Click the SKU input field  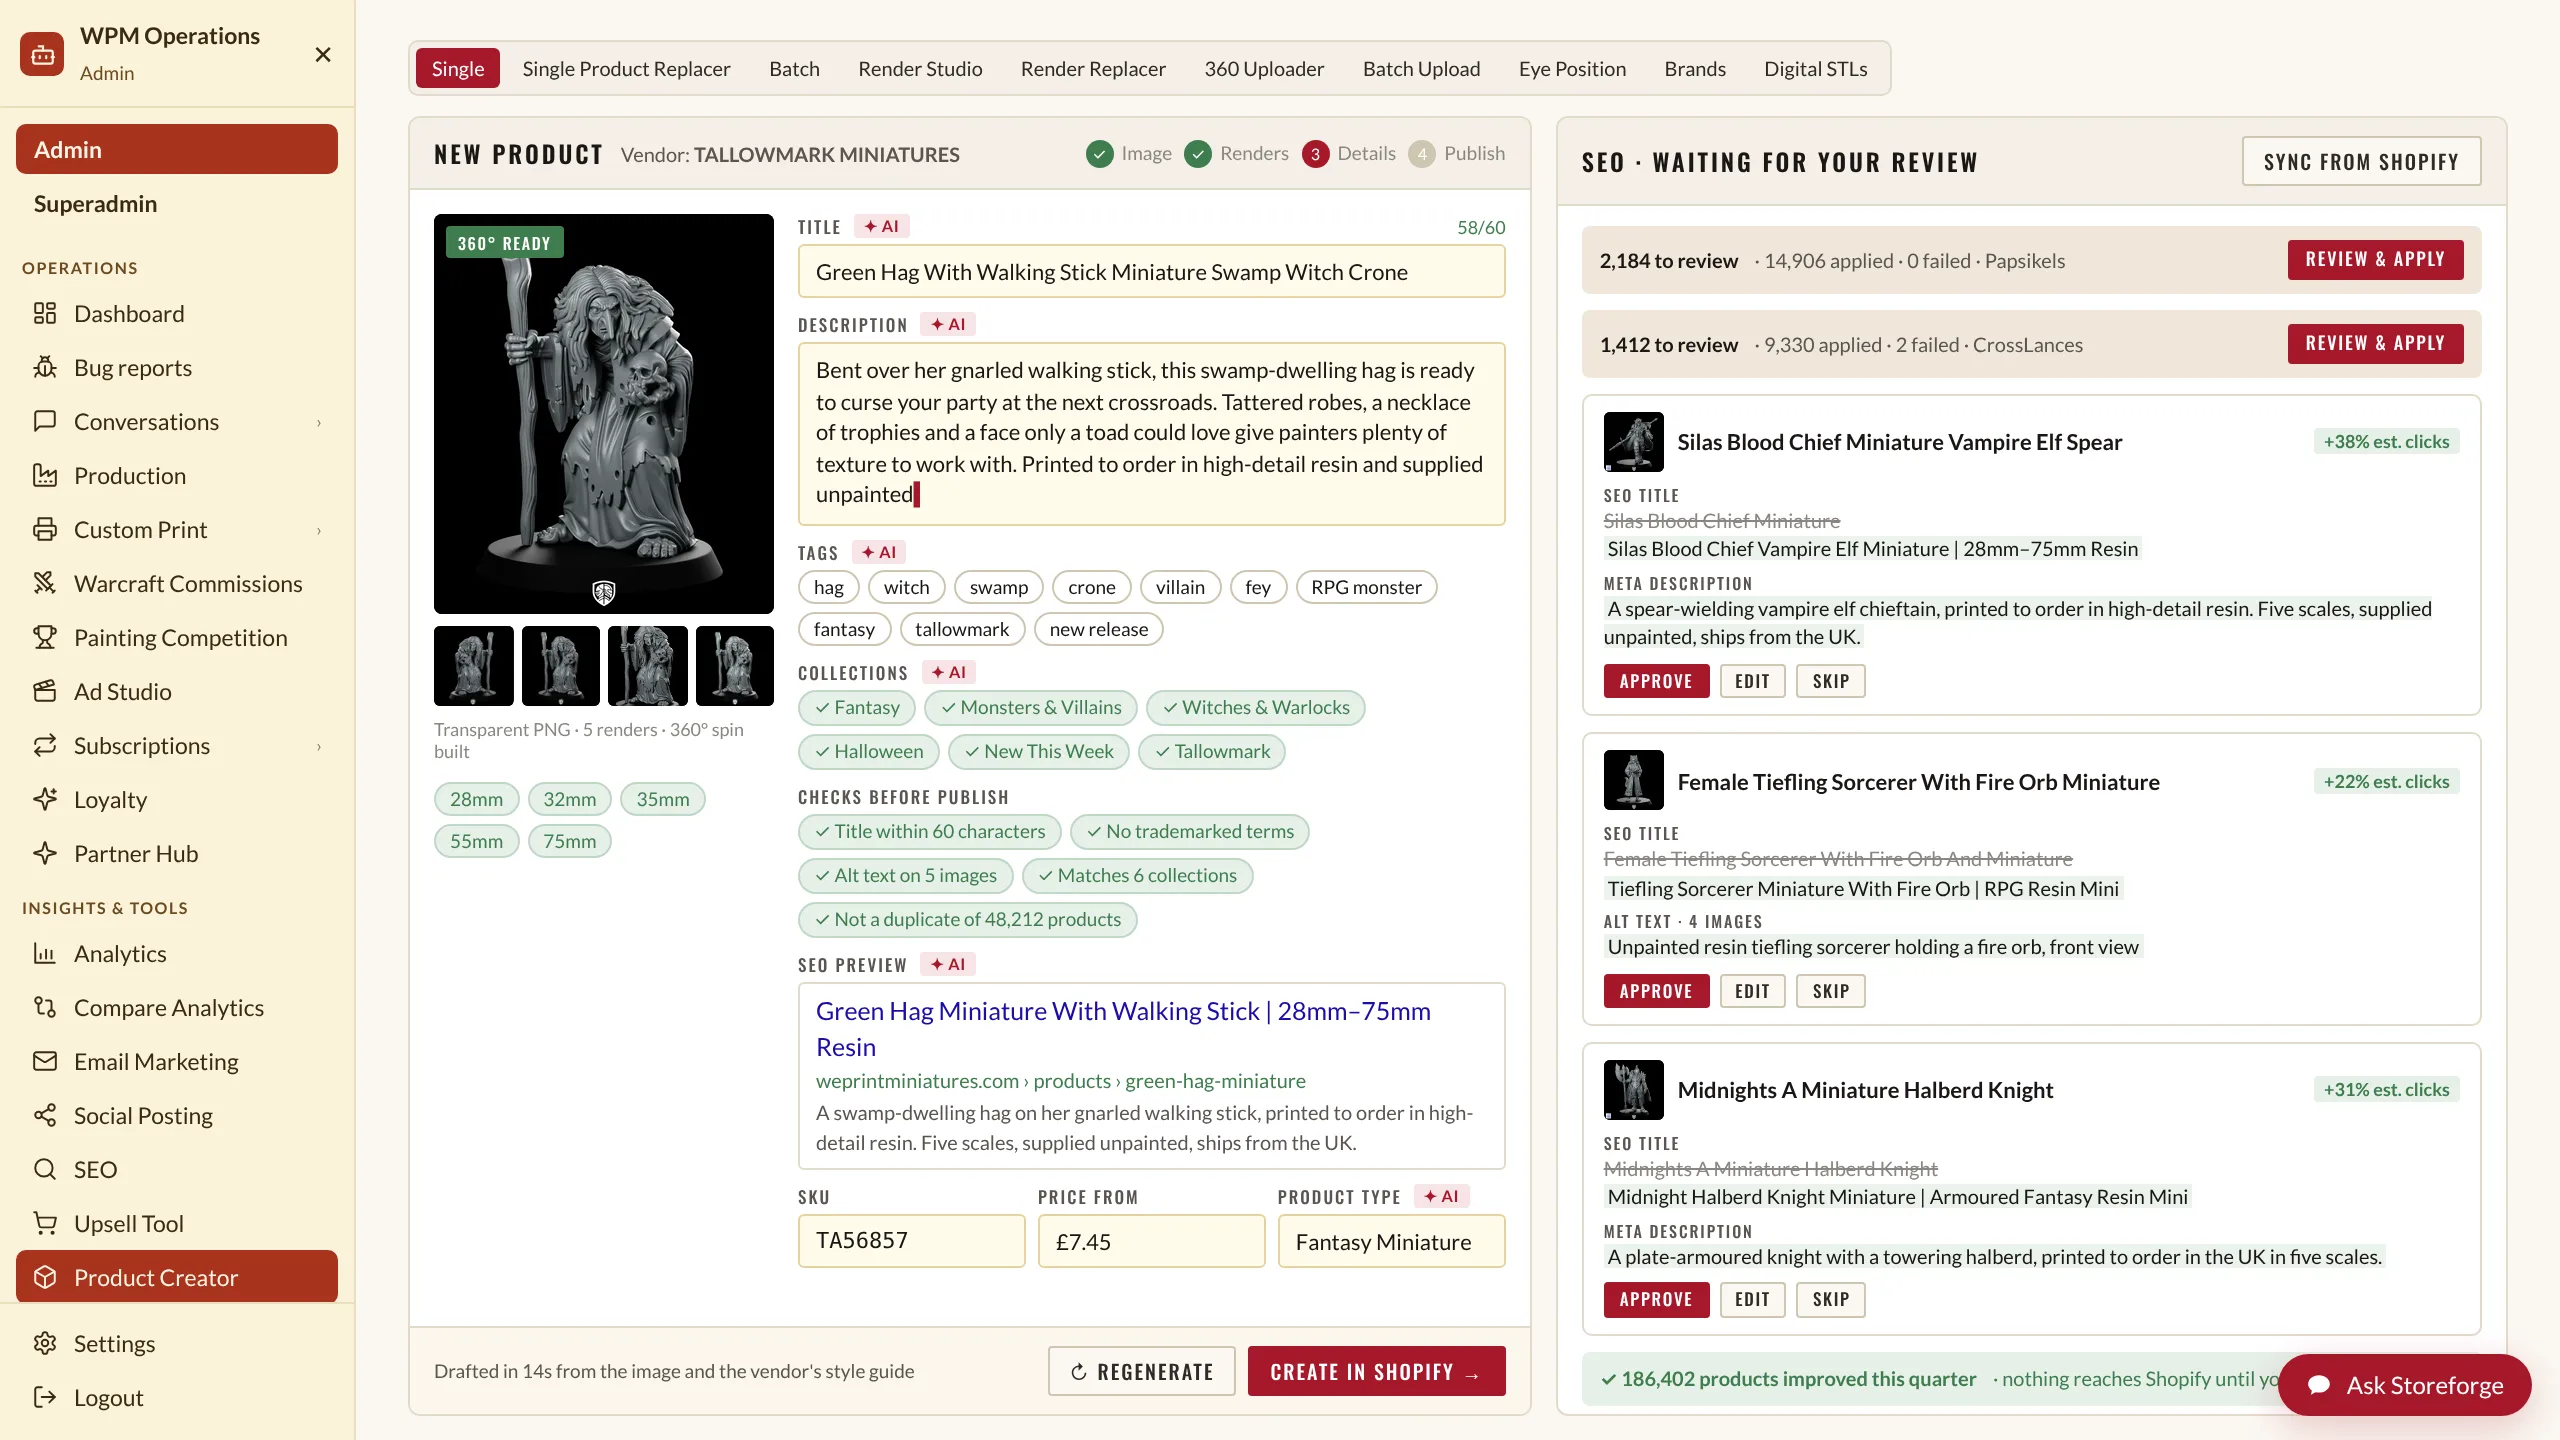click(x=912, y=1242)
